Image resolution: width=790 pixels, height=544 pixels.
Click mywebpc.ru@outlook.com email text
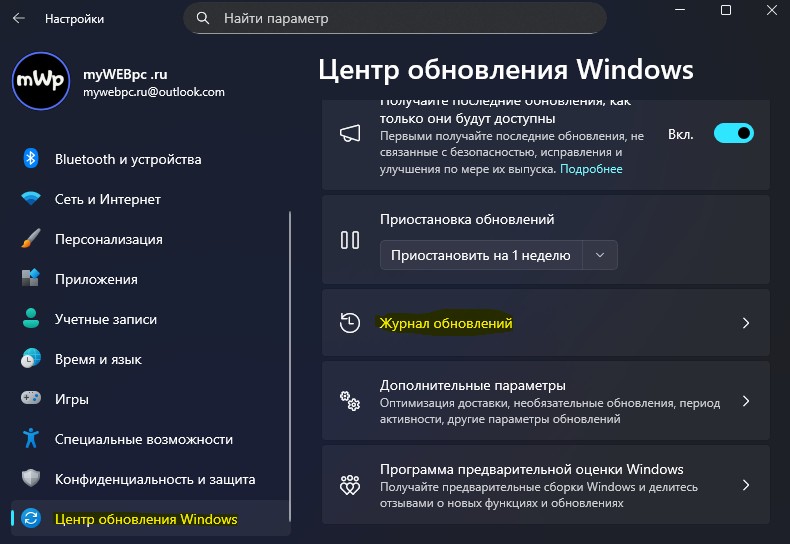click(x=154, y=92)
